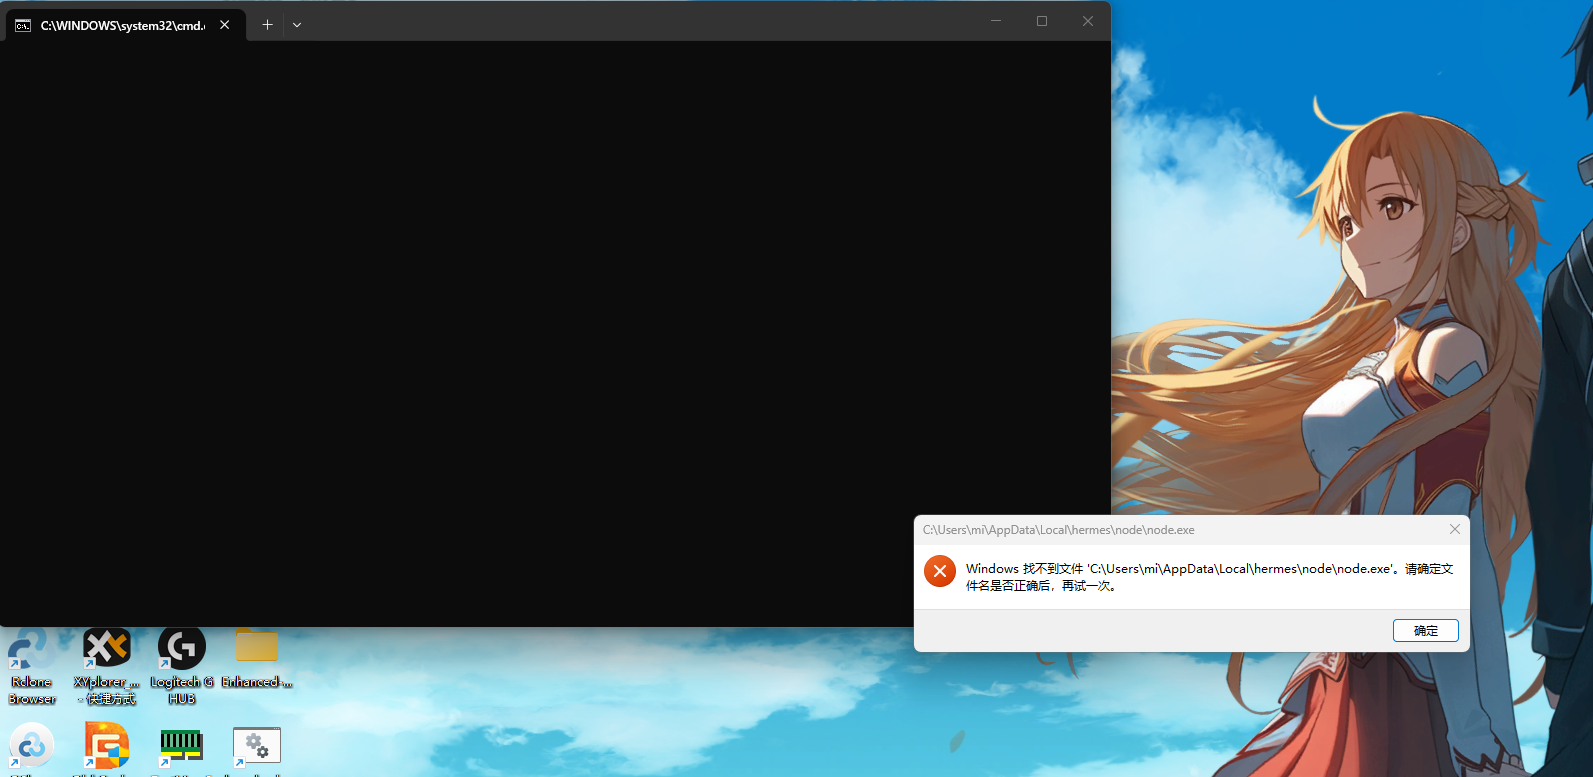Click the node.exe path in dialog title
The width and height of the screenshot is (1593, 777).
pyautogui.click(x=1059, y=530)
